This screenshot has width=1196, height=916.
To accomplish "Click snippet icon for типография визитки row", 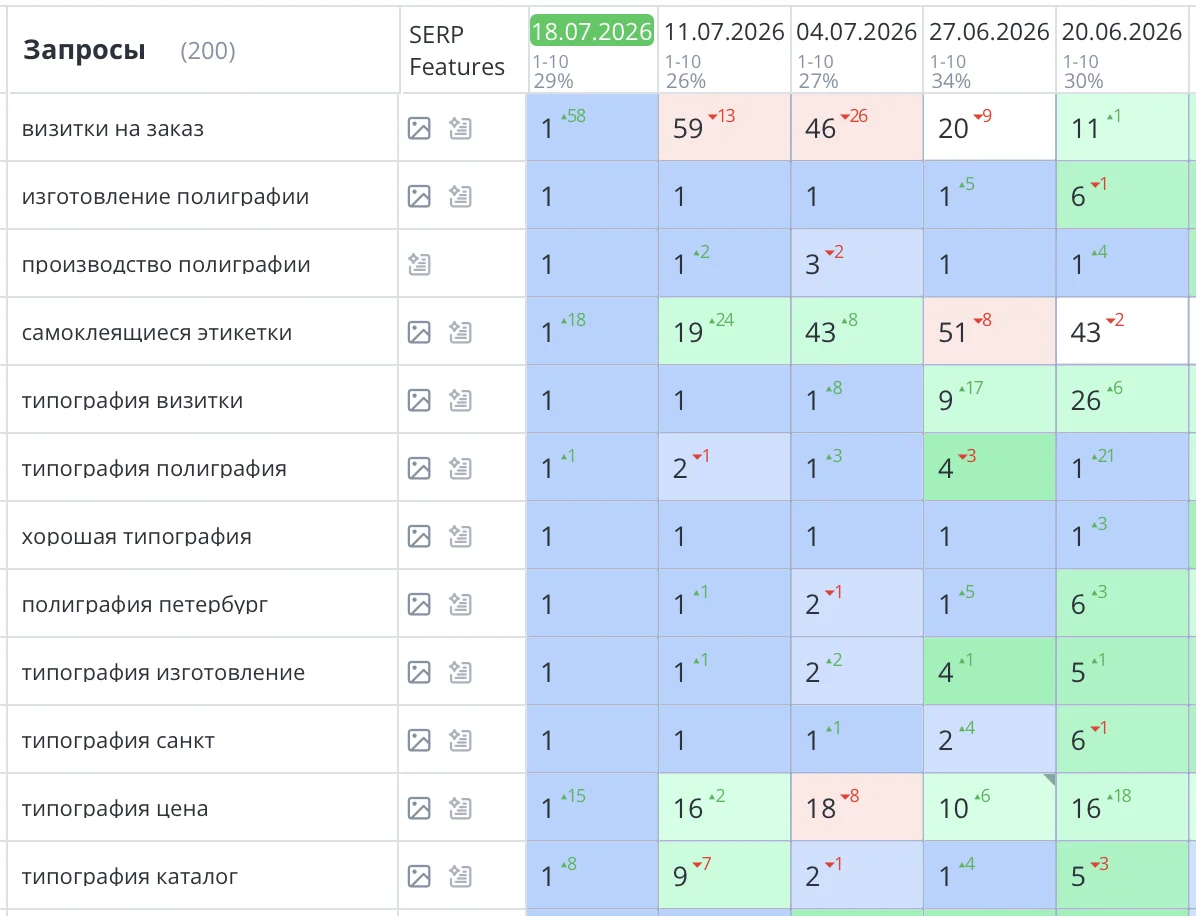I will (460, 400).
